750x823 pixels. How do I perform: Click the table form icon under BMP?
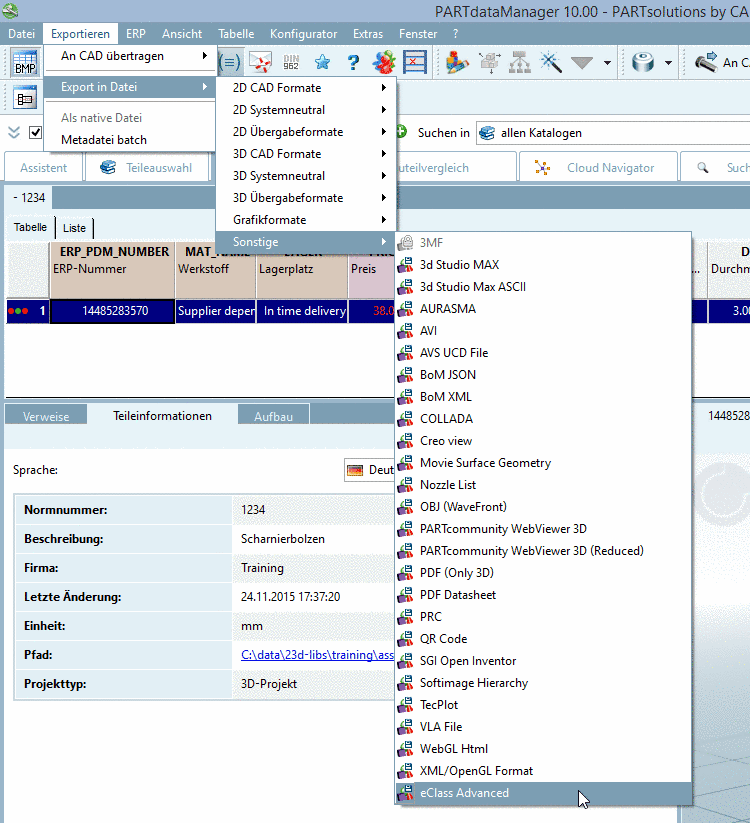[25, 98]
